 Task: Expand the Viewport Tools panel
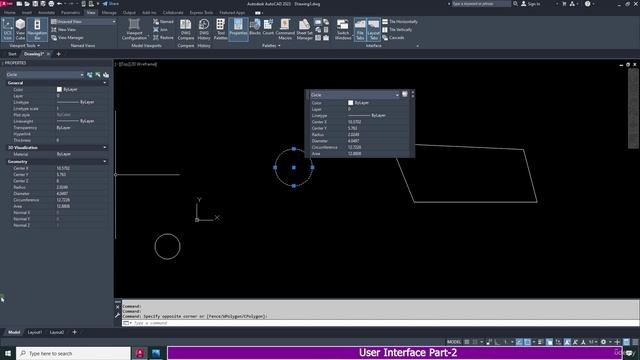(x=24, y=46)
